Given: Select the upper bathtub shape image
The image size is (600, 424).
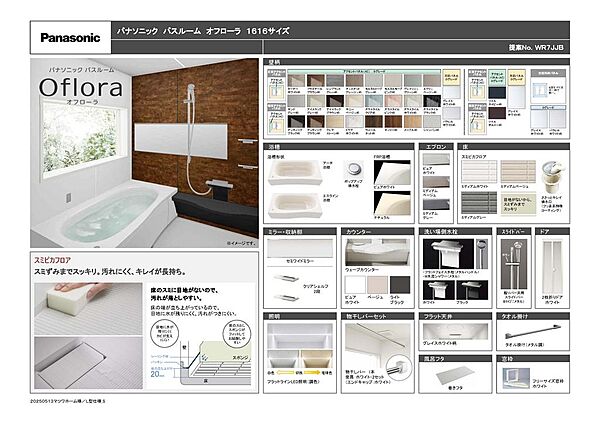Looking at the screenshot, I should [x=295, y=173].
